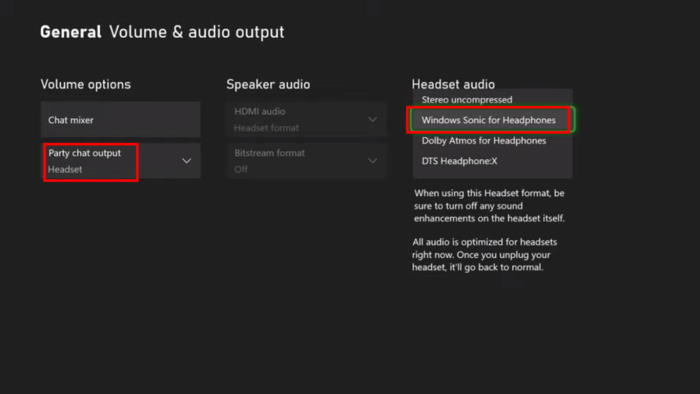This screenshot has width=700, height=394.
Task: Click the Headset audio section heading
Action: [x=453, y=84]
